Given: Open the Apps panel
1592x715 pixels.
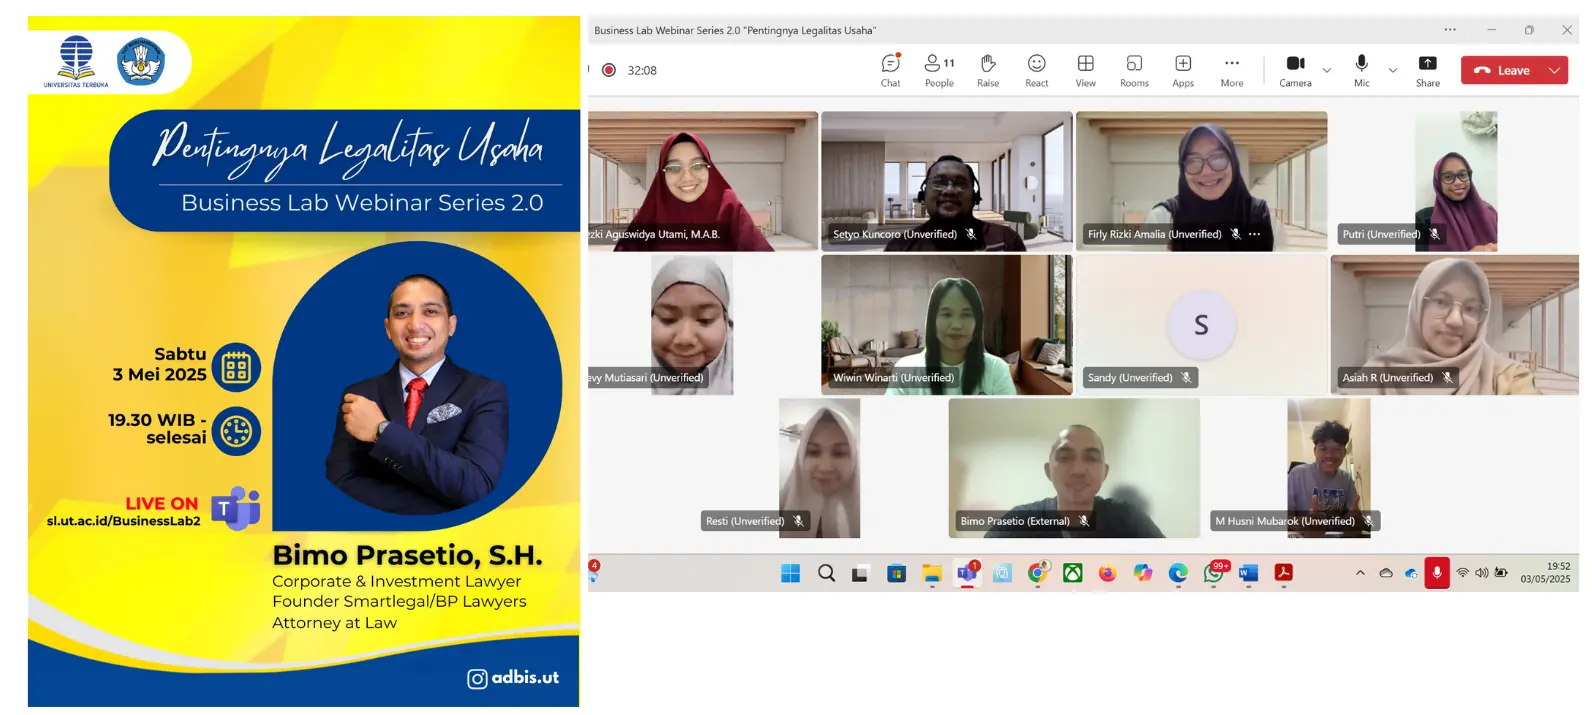Looking at the screenshot, I should (1183, 70).
